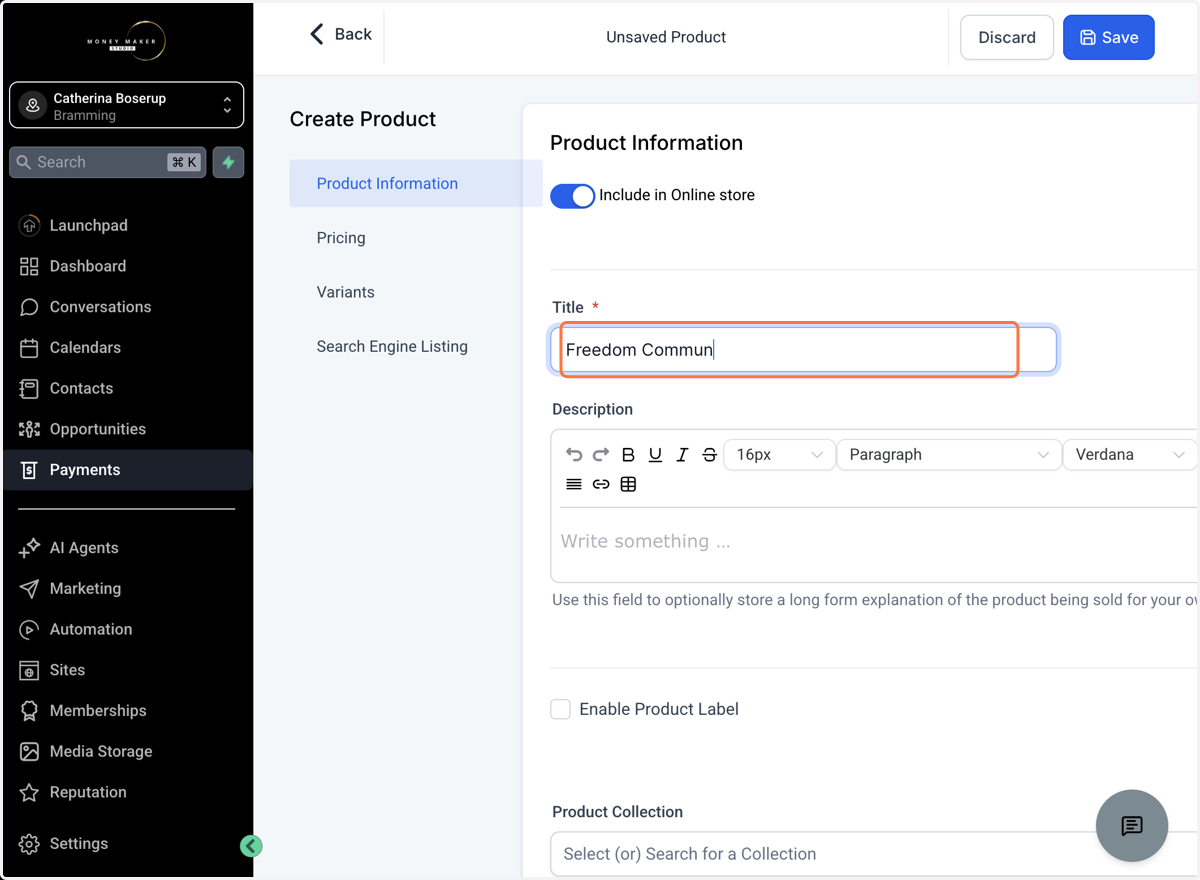Click the undo icon in description editor
The width and height of the screenshot is (1200, 880).
(574, 454)
